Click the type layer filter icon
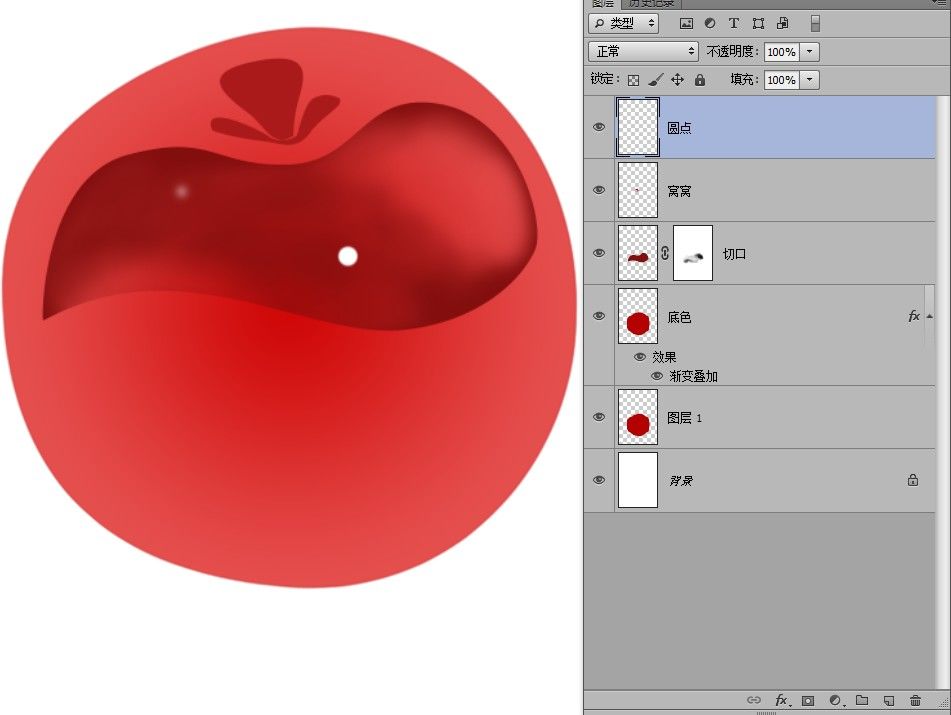This screenshot has width=951, height=715. pyautogui.click(x=734, y=24)
